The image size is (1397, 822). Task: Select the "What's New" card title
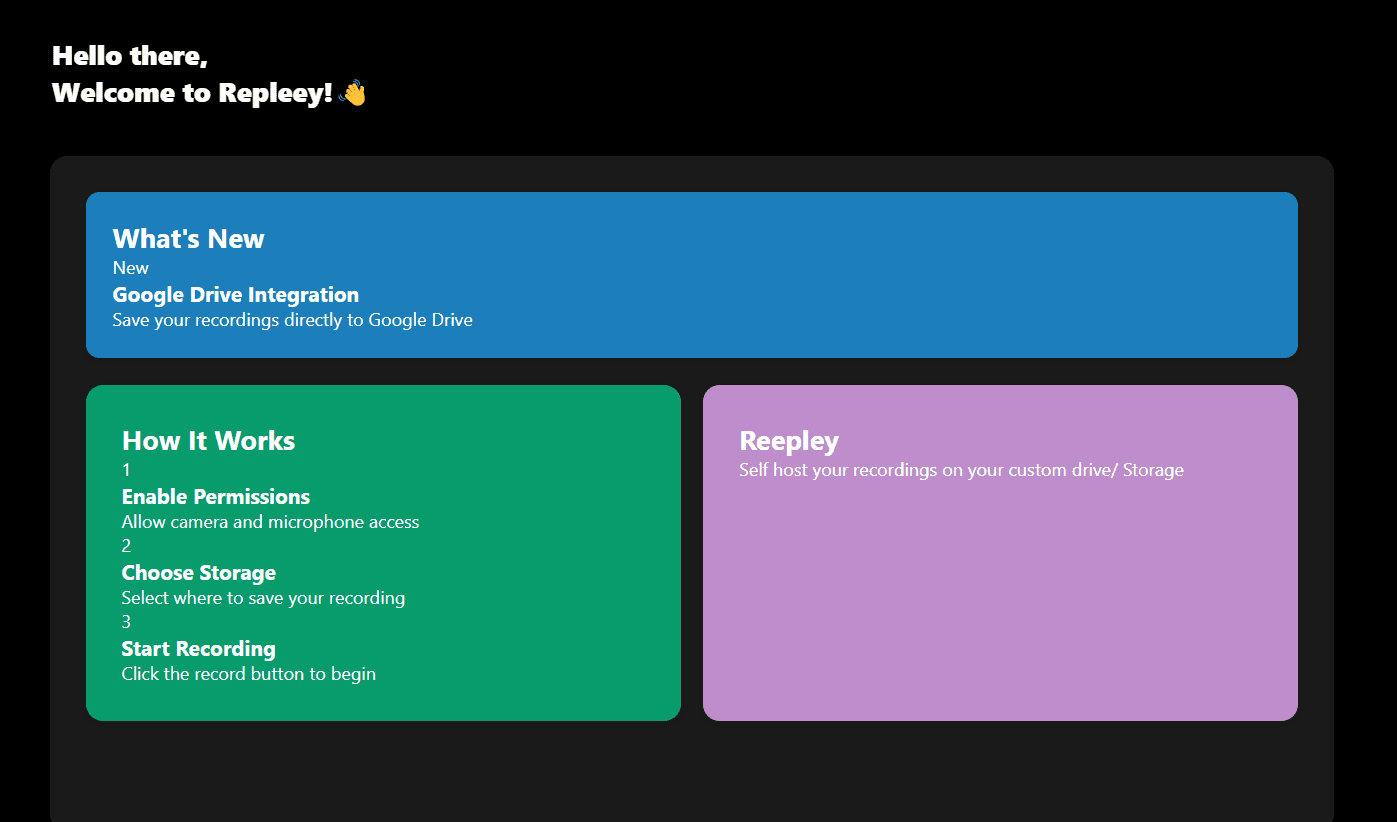[188, 239]
